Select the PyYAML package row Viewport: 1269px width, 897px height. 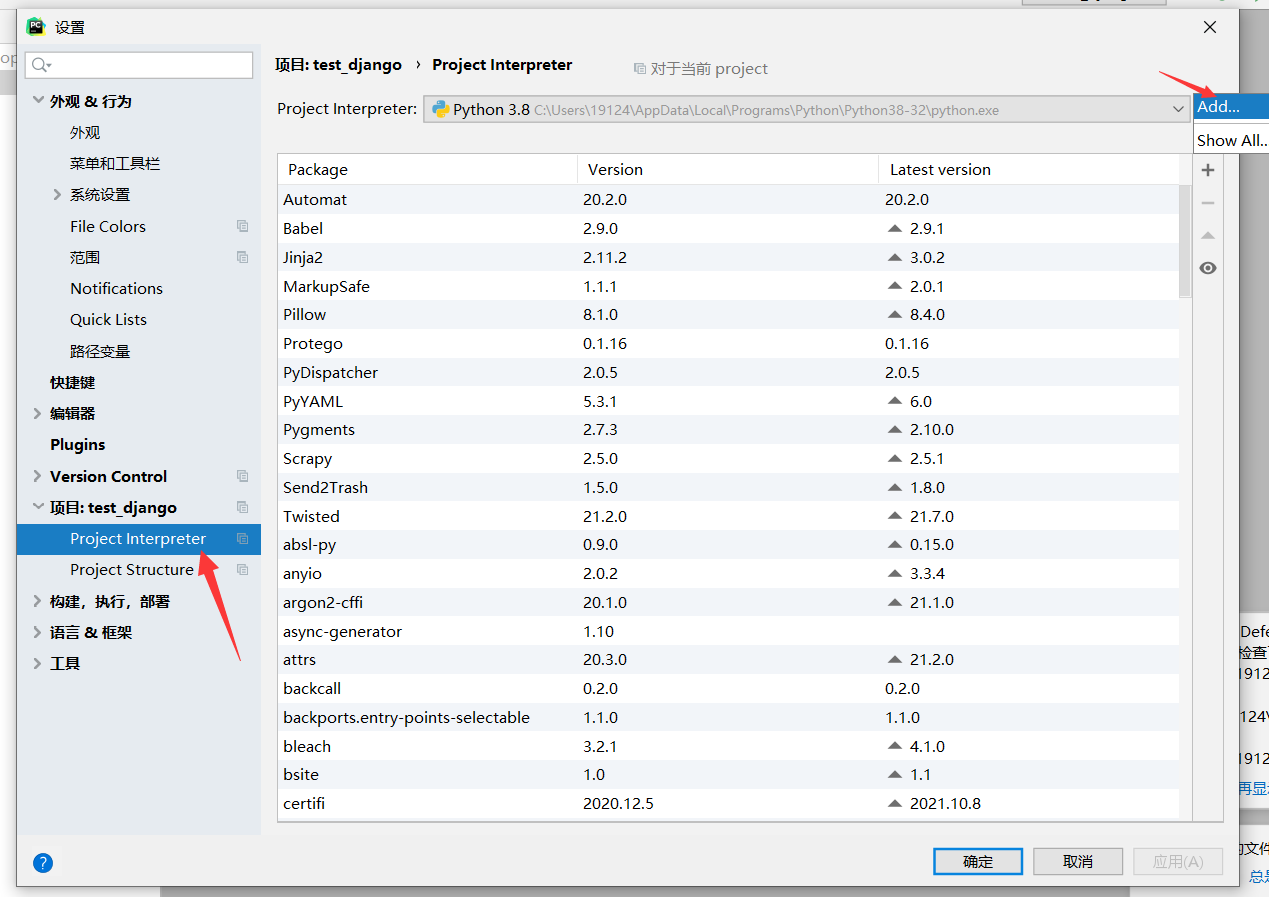pos(728,401)
